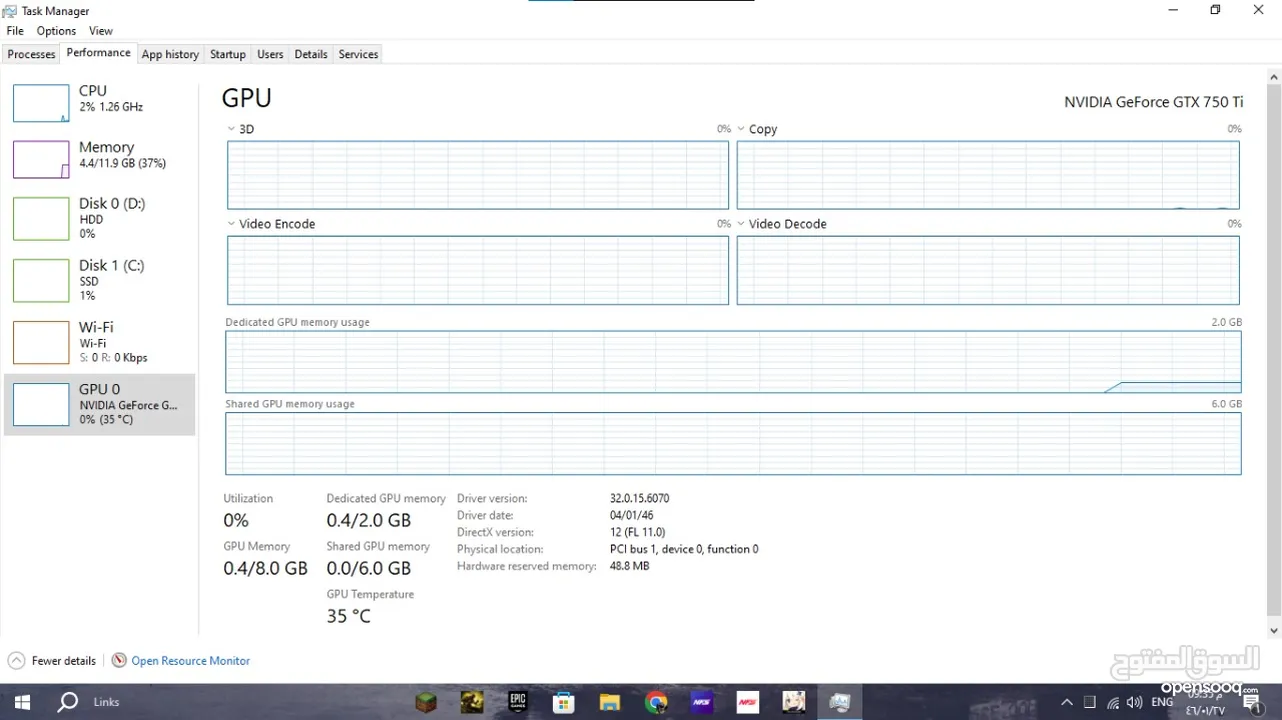Select Disk 1 (C:) SSD item
This screenshot has height=720, width=1282.
[99, 280]
